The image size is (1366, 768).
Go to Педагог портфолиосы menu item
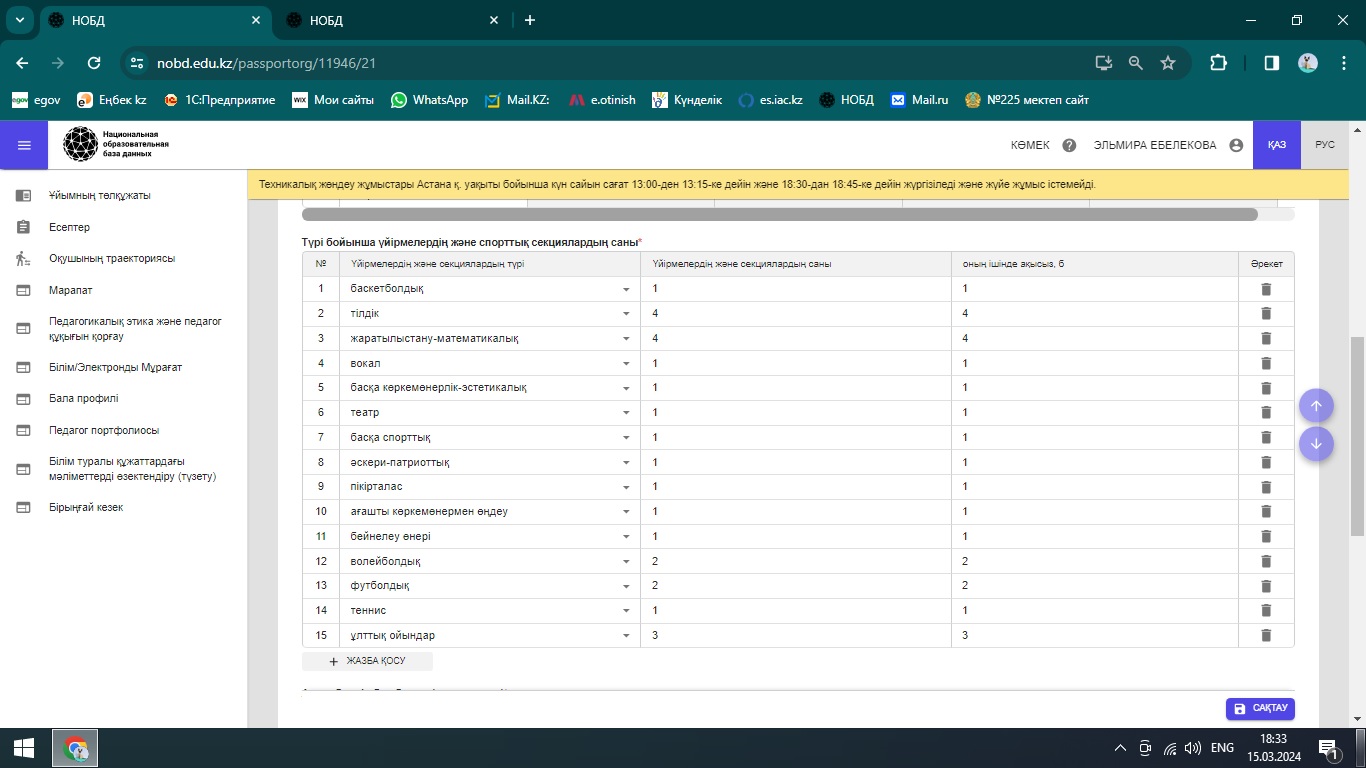point(104,430)
